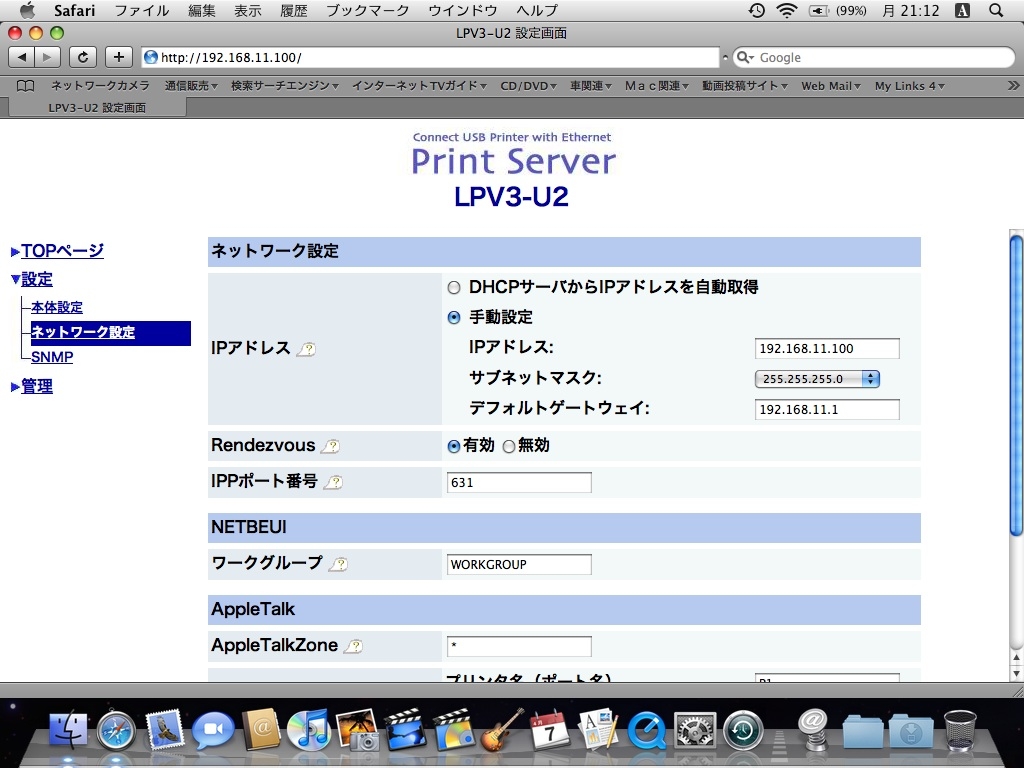Image resolution: width=1024 pixels, height=768 pixels.
Task: Open the ネットワーク設定 sidebar link
Action: pyautogui.click(x=83, y=332)
